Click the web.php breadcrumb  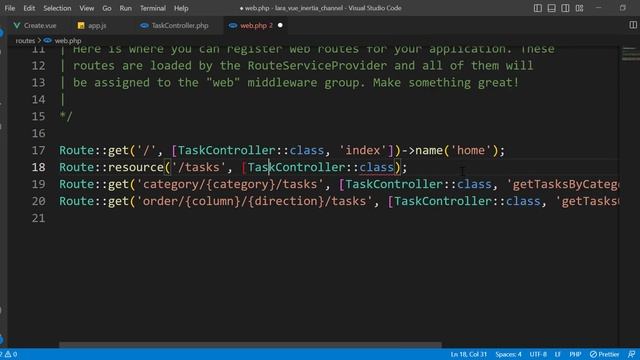tap(68, 41)
